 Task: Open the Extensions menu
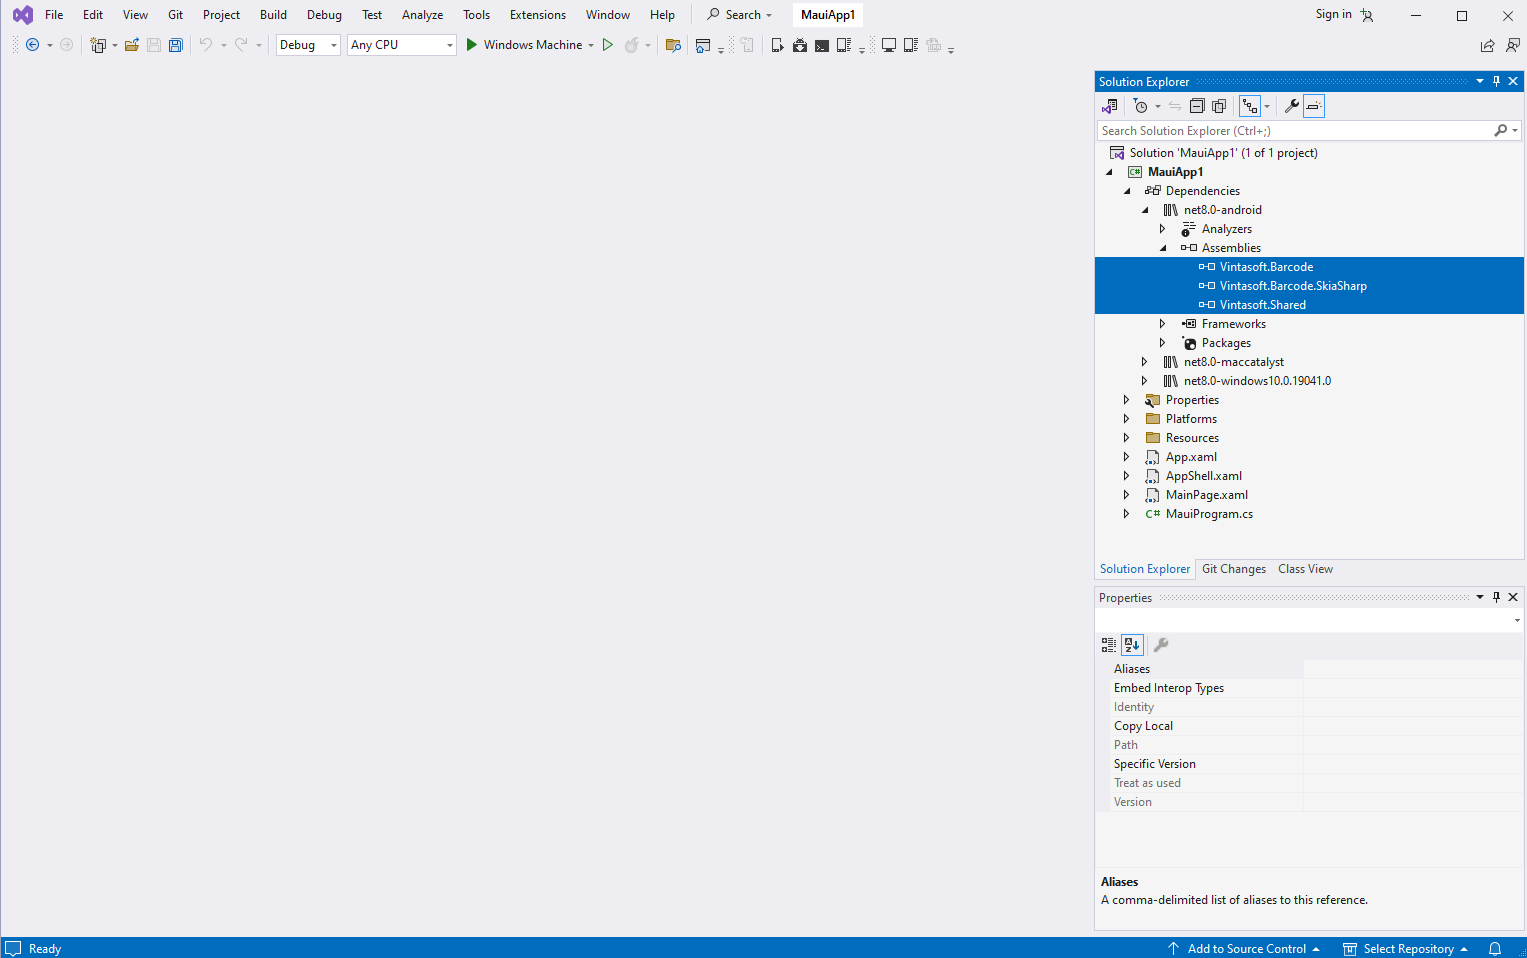click(537, 15)
